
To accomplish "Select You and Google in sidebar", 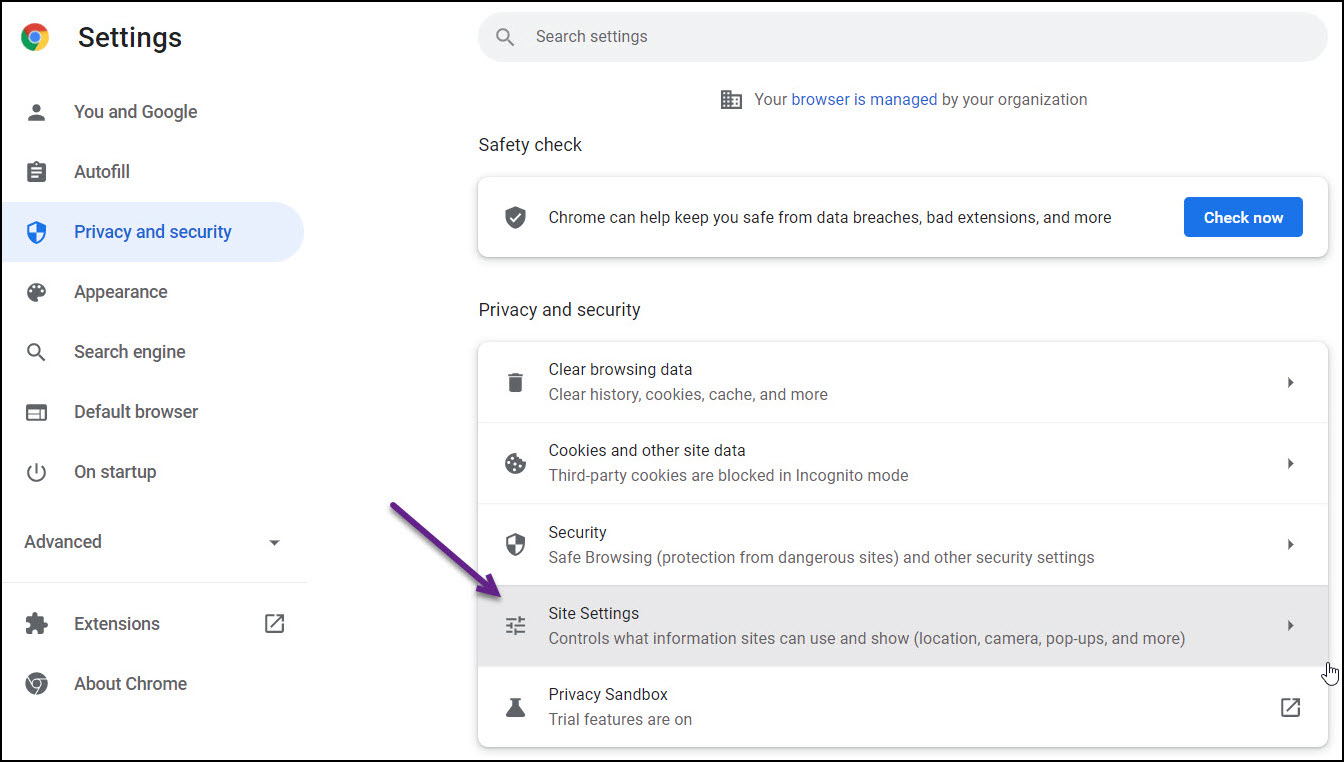I will tap(136, 112).
